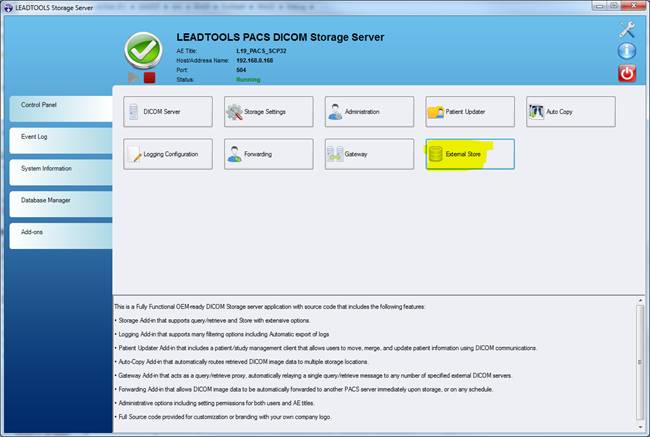Image resolution: width=650 pixels, height=437 pixels.
Task: Switch to the Event Log tab
Action: pyautogui.click(x=61, y=141)
